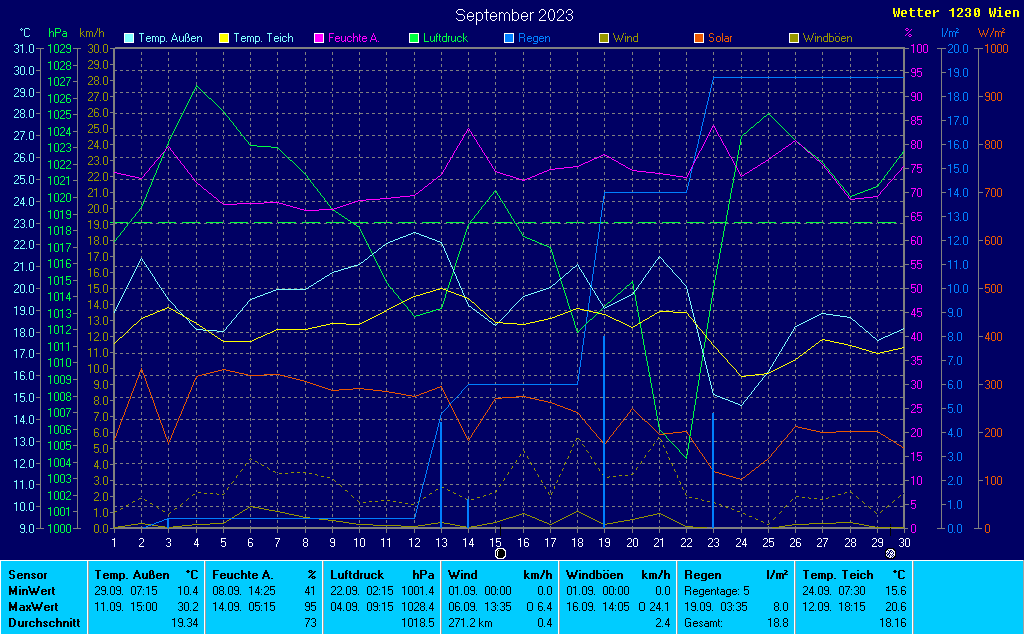Click the olive Wind legend swatch
The height and width of the screenshot is (634, 1024).
pyautogui.click(x=604, y=38)
